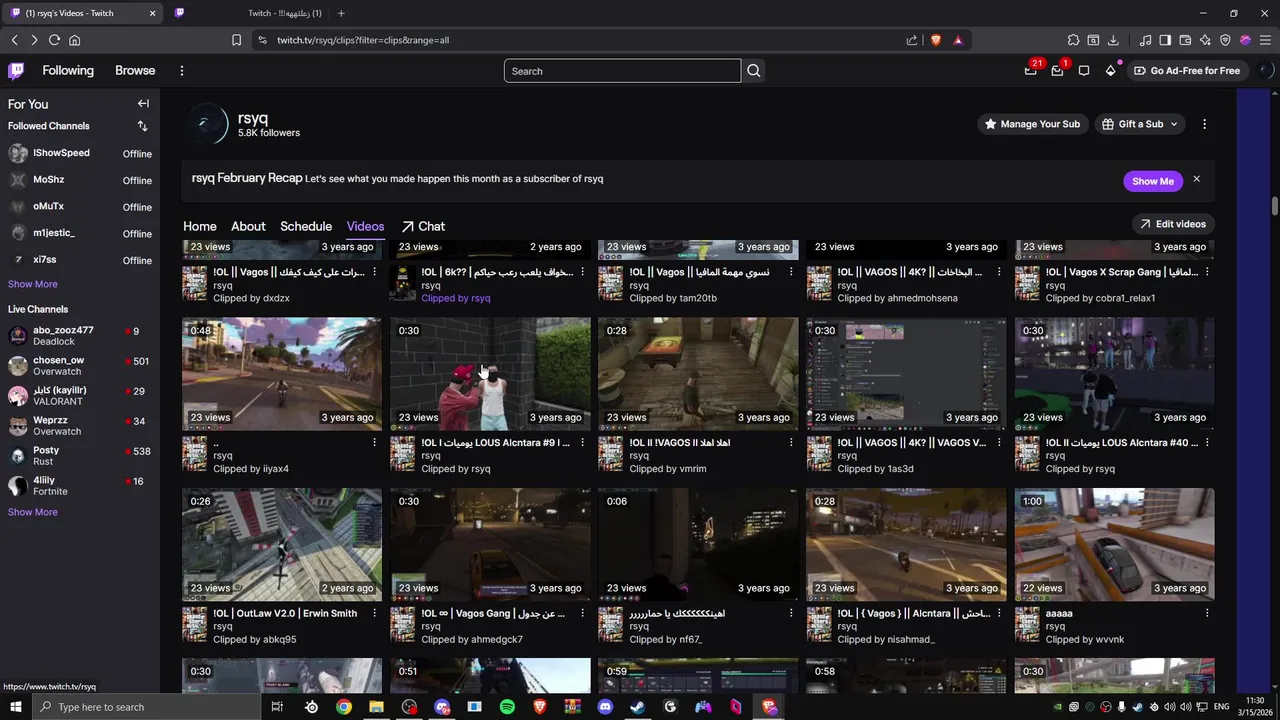Go to Browse in top navigation
1280x720 pixels.
135,71
